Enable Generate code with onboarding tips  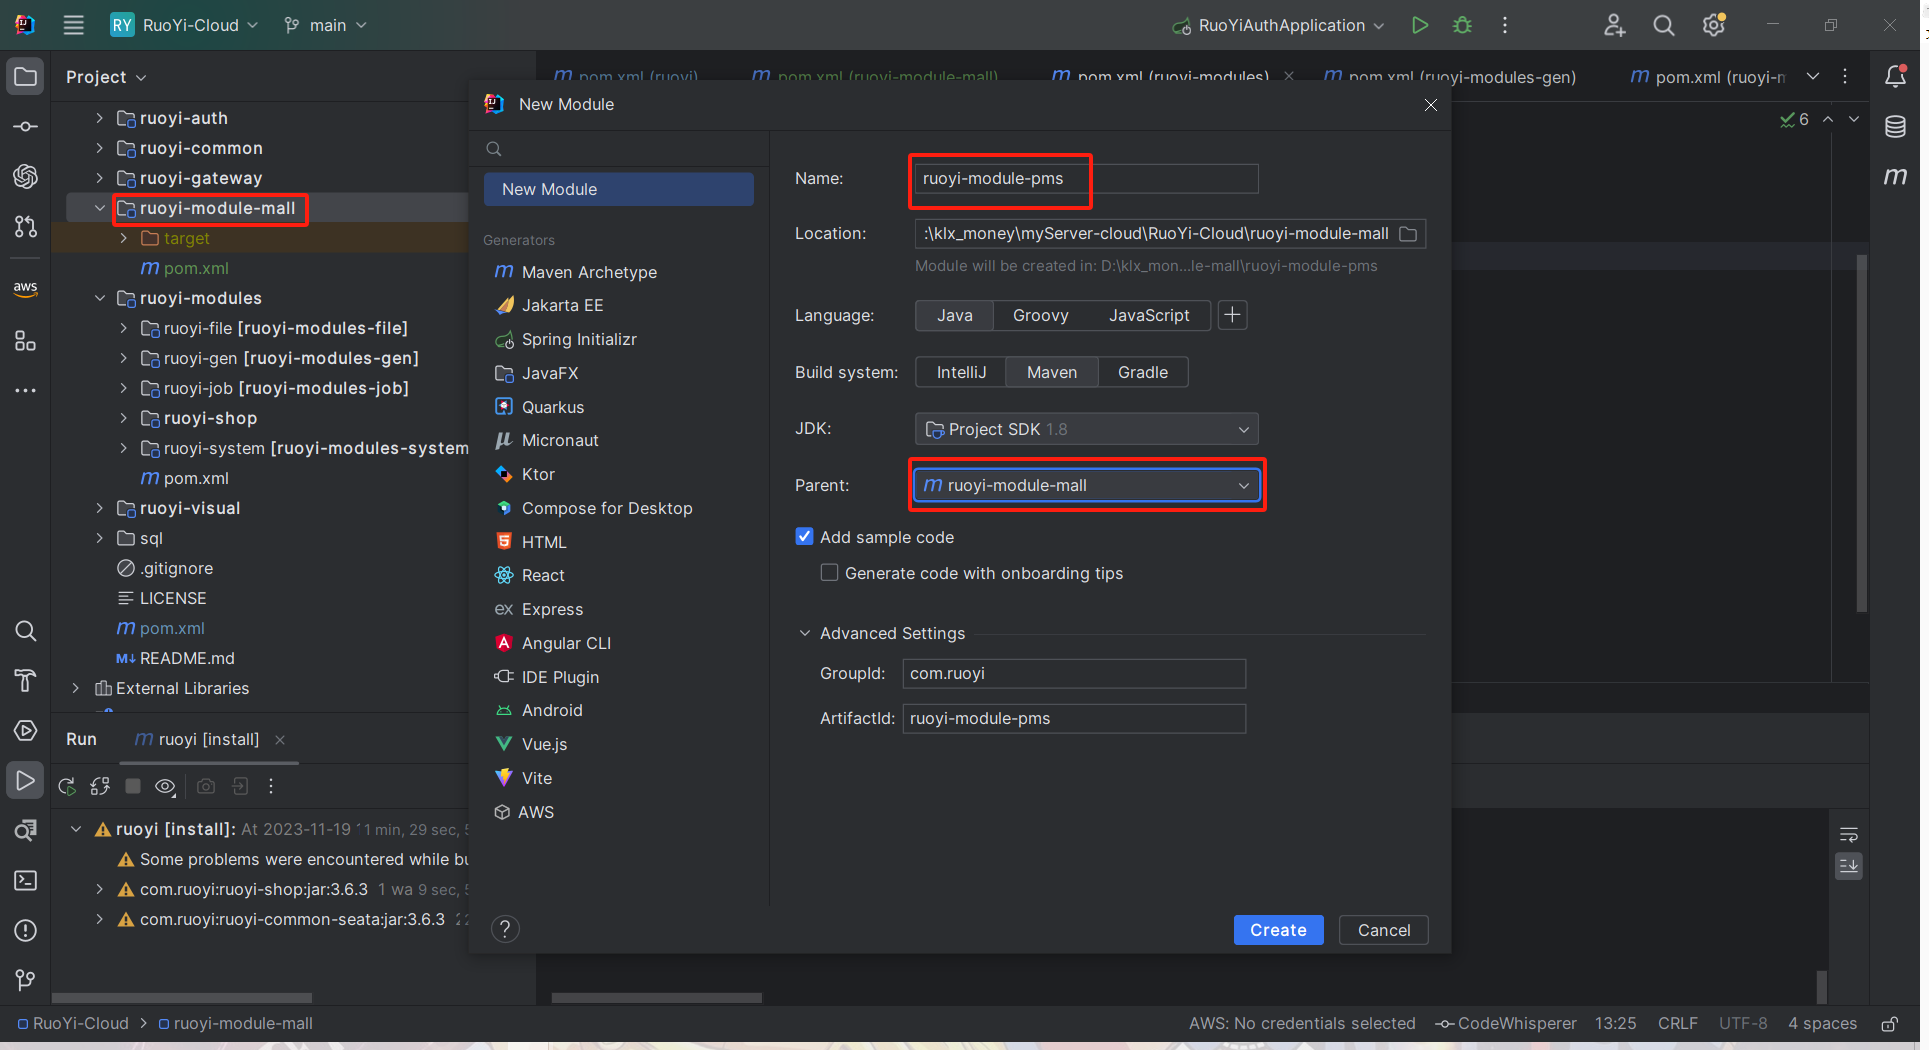[829, 573]
